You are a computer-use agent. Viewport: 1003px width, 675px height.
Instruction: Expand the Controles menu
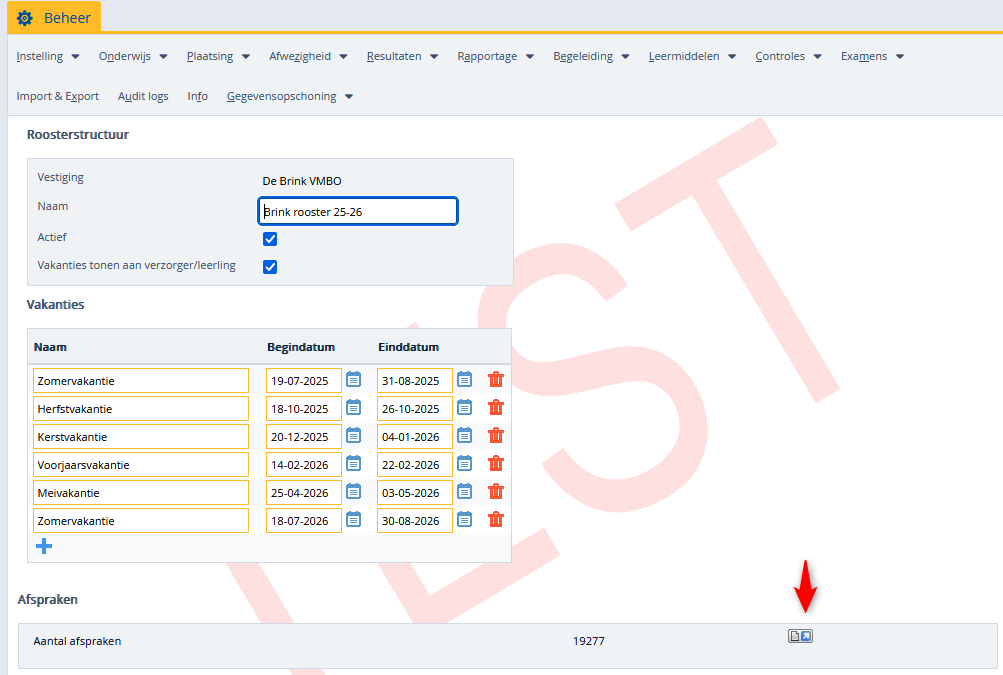pos(789,56)
